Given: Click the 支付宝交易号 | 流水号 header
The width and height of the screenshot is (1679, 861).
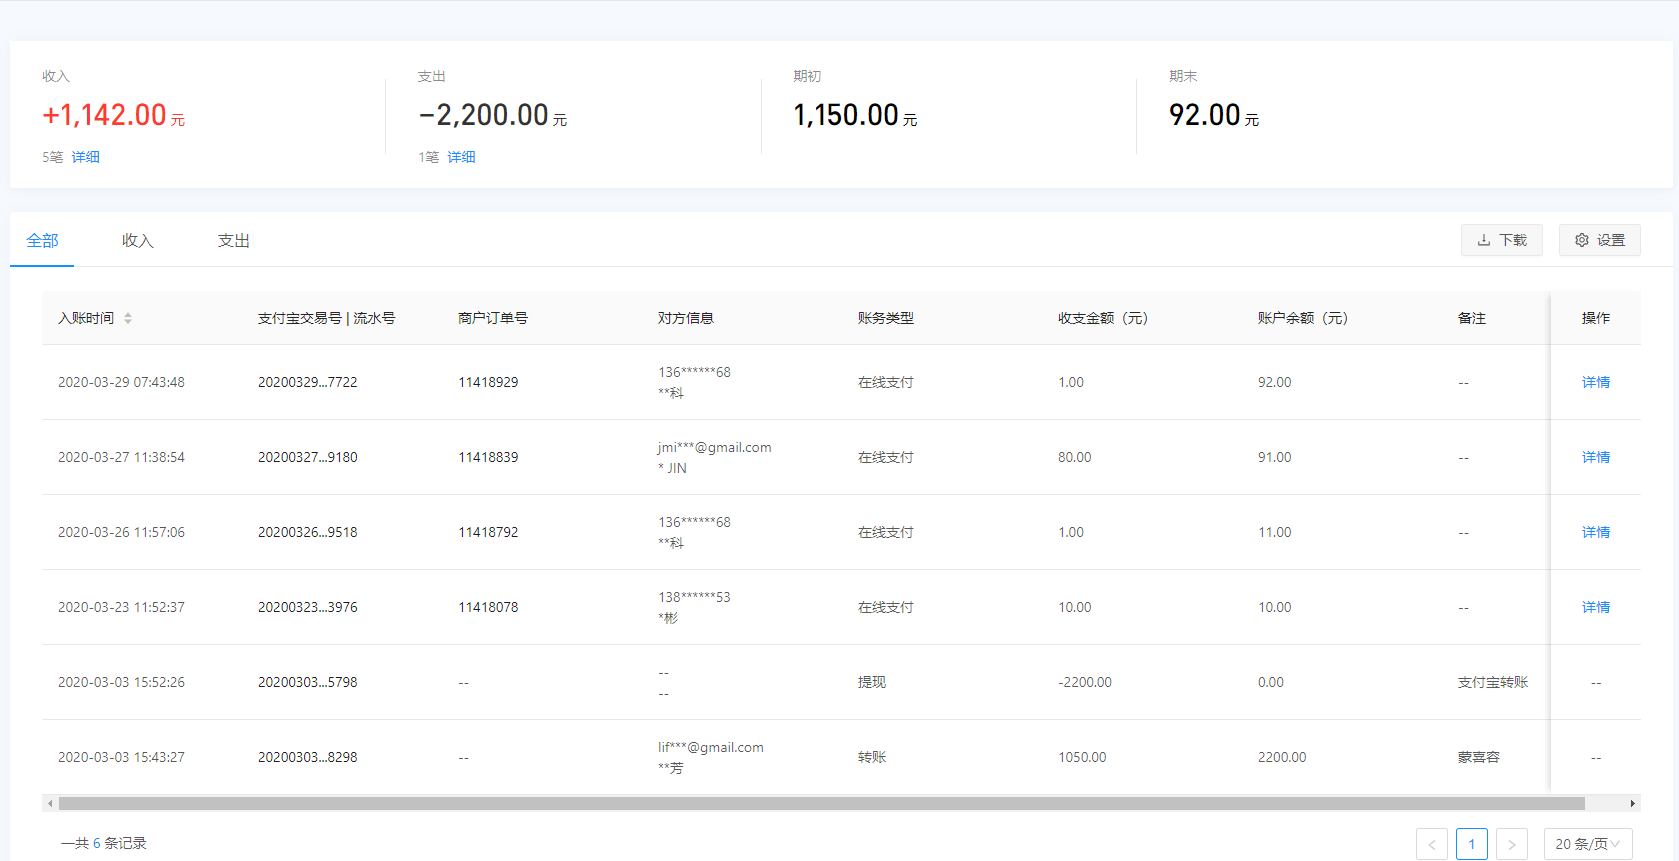Looking at the screenshot, I should coord(327,318).
